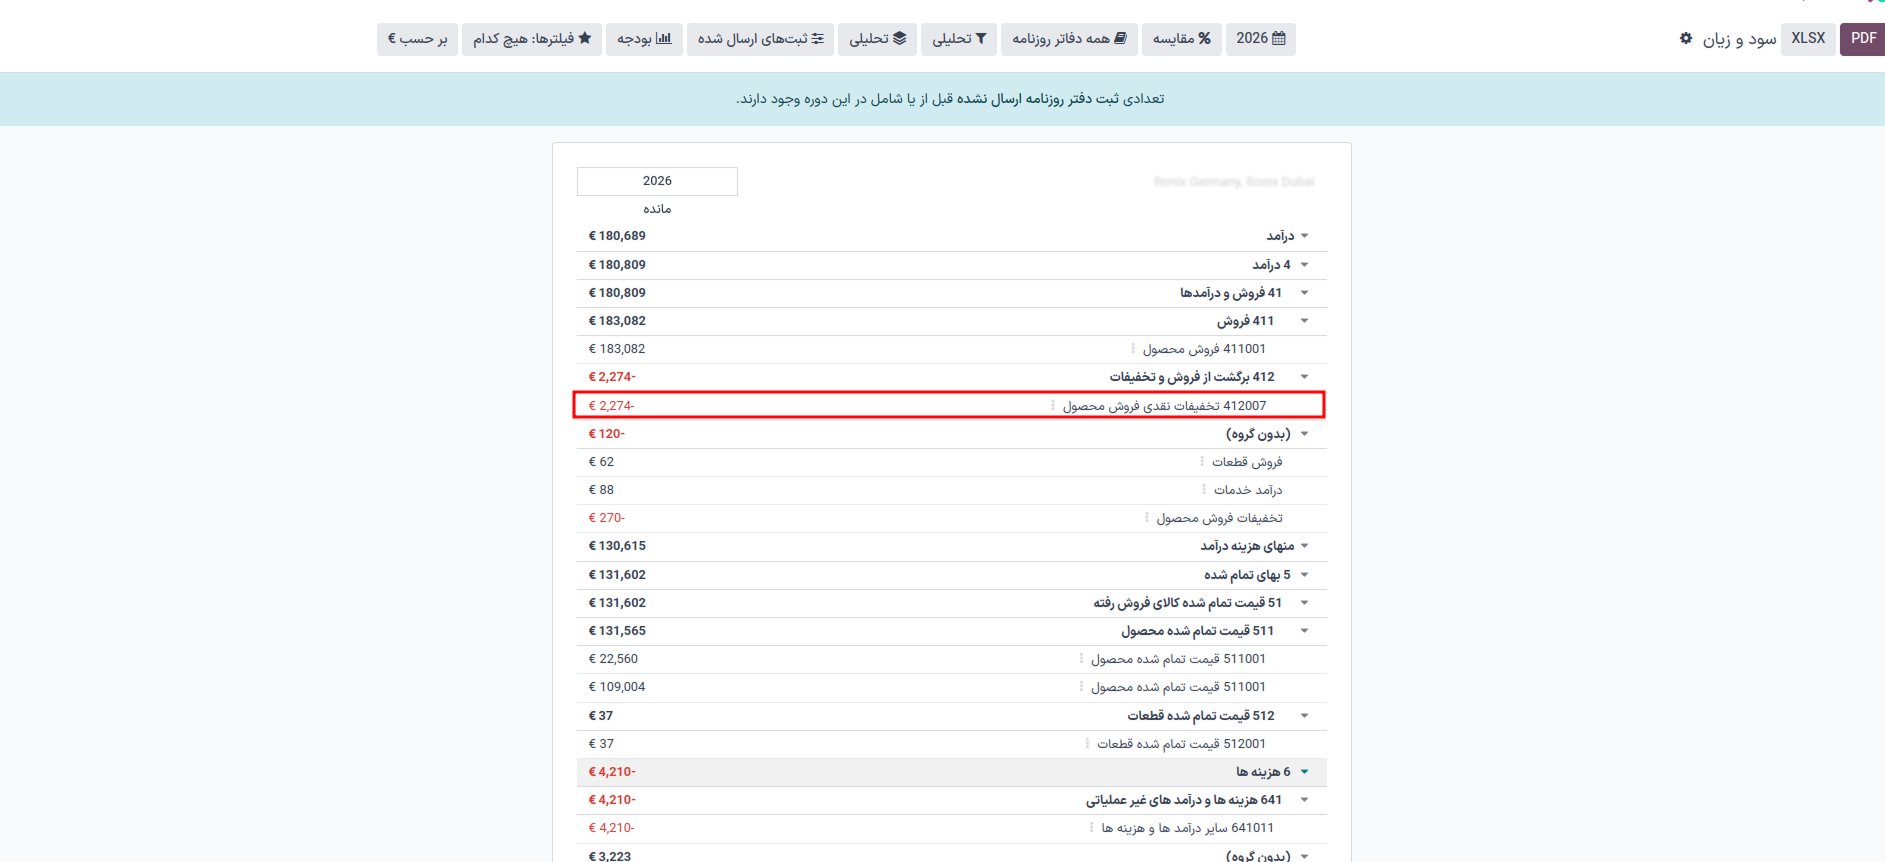Click the ellipsis beside درآمد خدمات
Image resolution: width=1885 pixels, height=862 pixels.
tap(1204, 490)
